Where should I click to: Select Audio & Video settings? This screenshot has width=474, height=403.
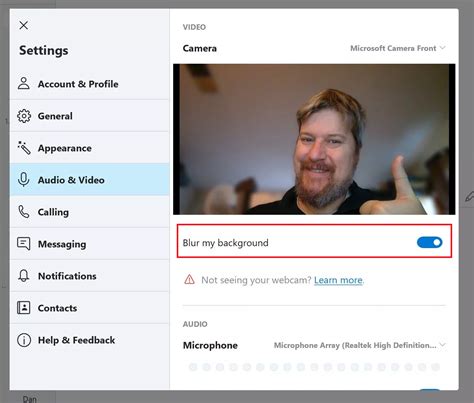coord(90,180)
